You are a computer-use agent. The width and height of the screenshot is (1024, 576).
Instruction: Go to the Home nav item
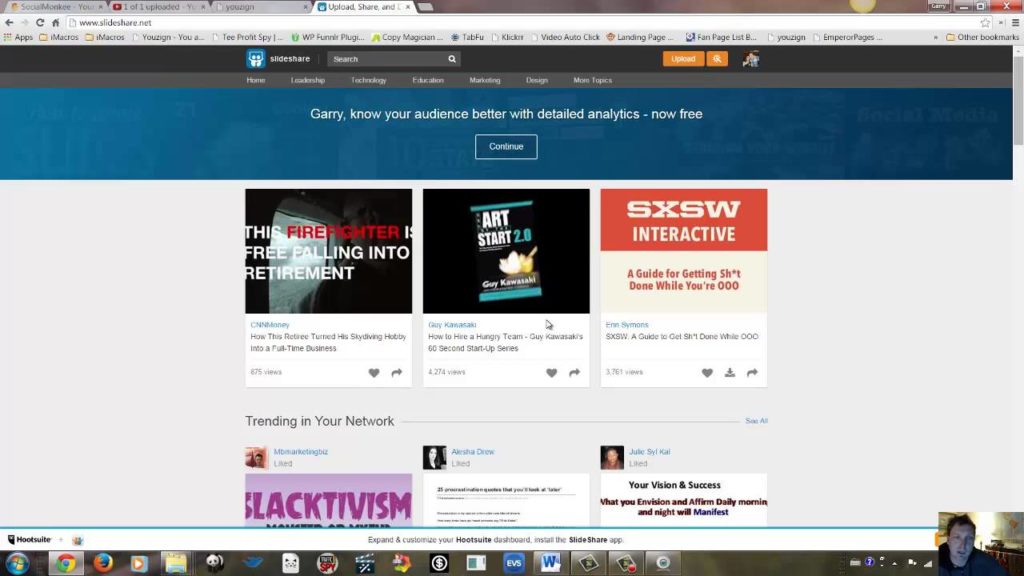(255, 80)
